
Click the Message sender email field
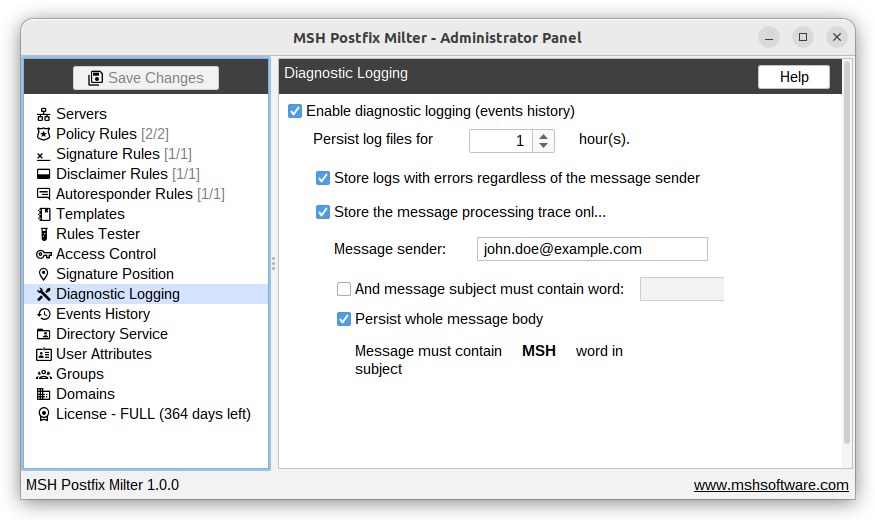tap(592, 249)
